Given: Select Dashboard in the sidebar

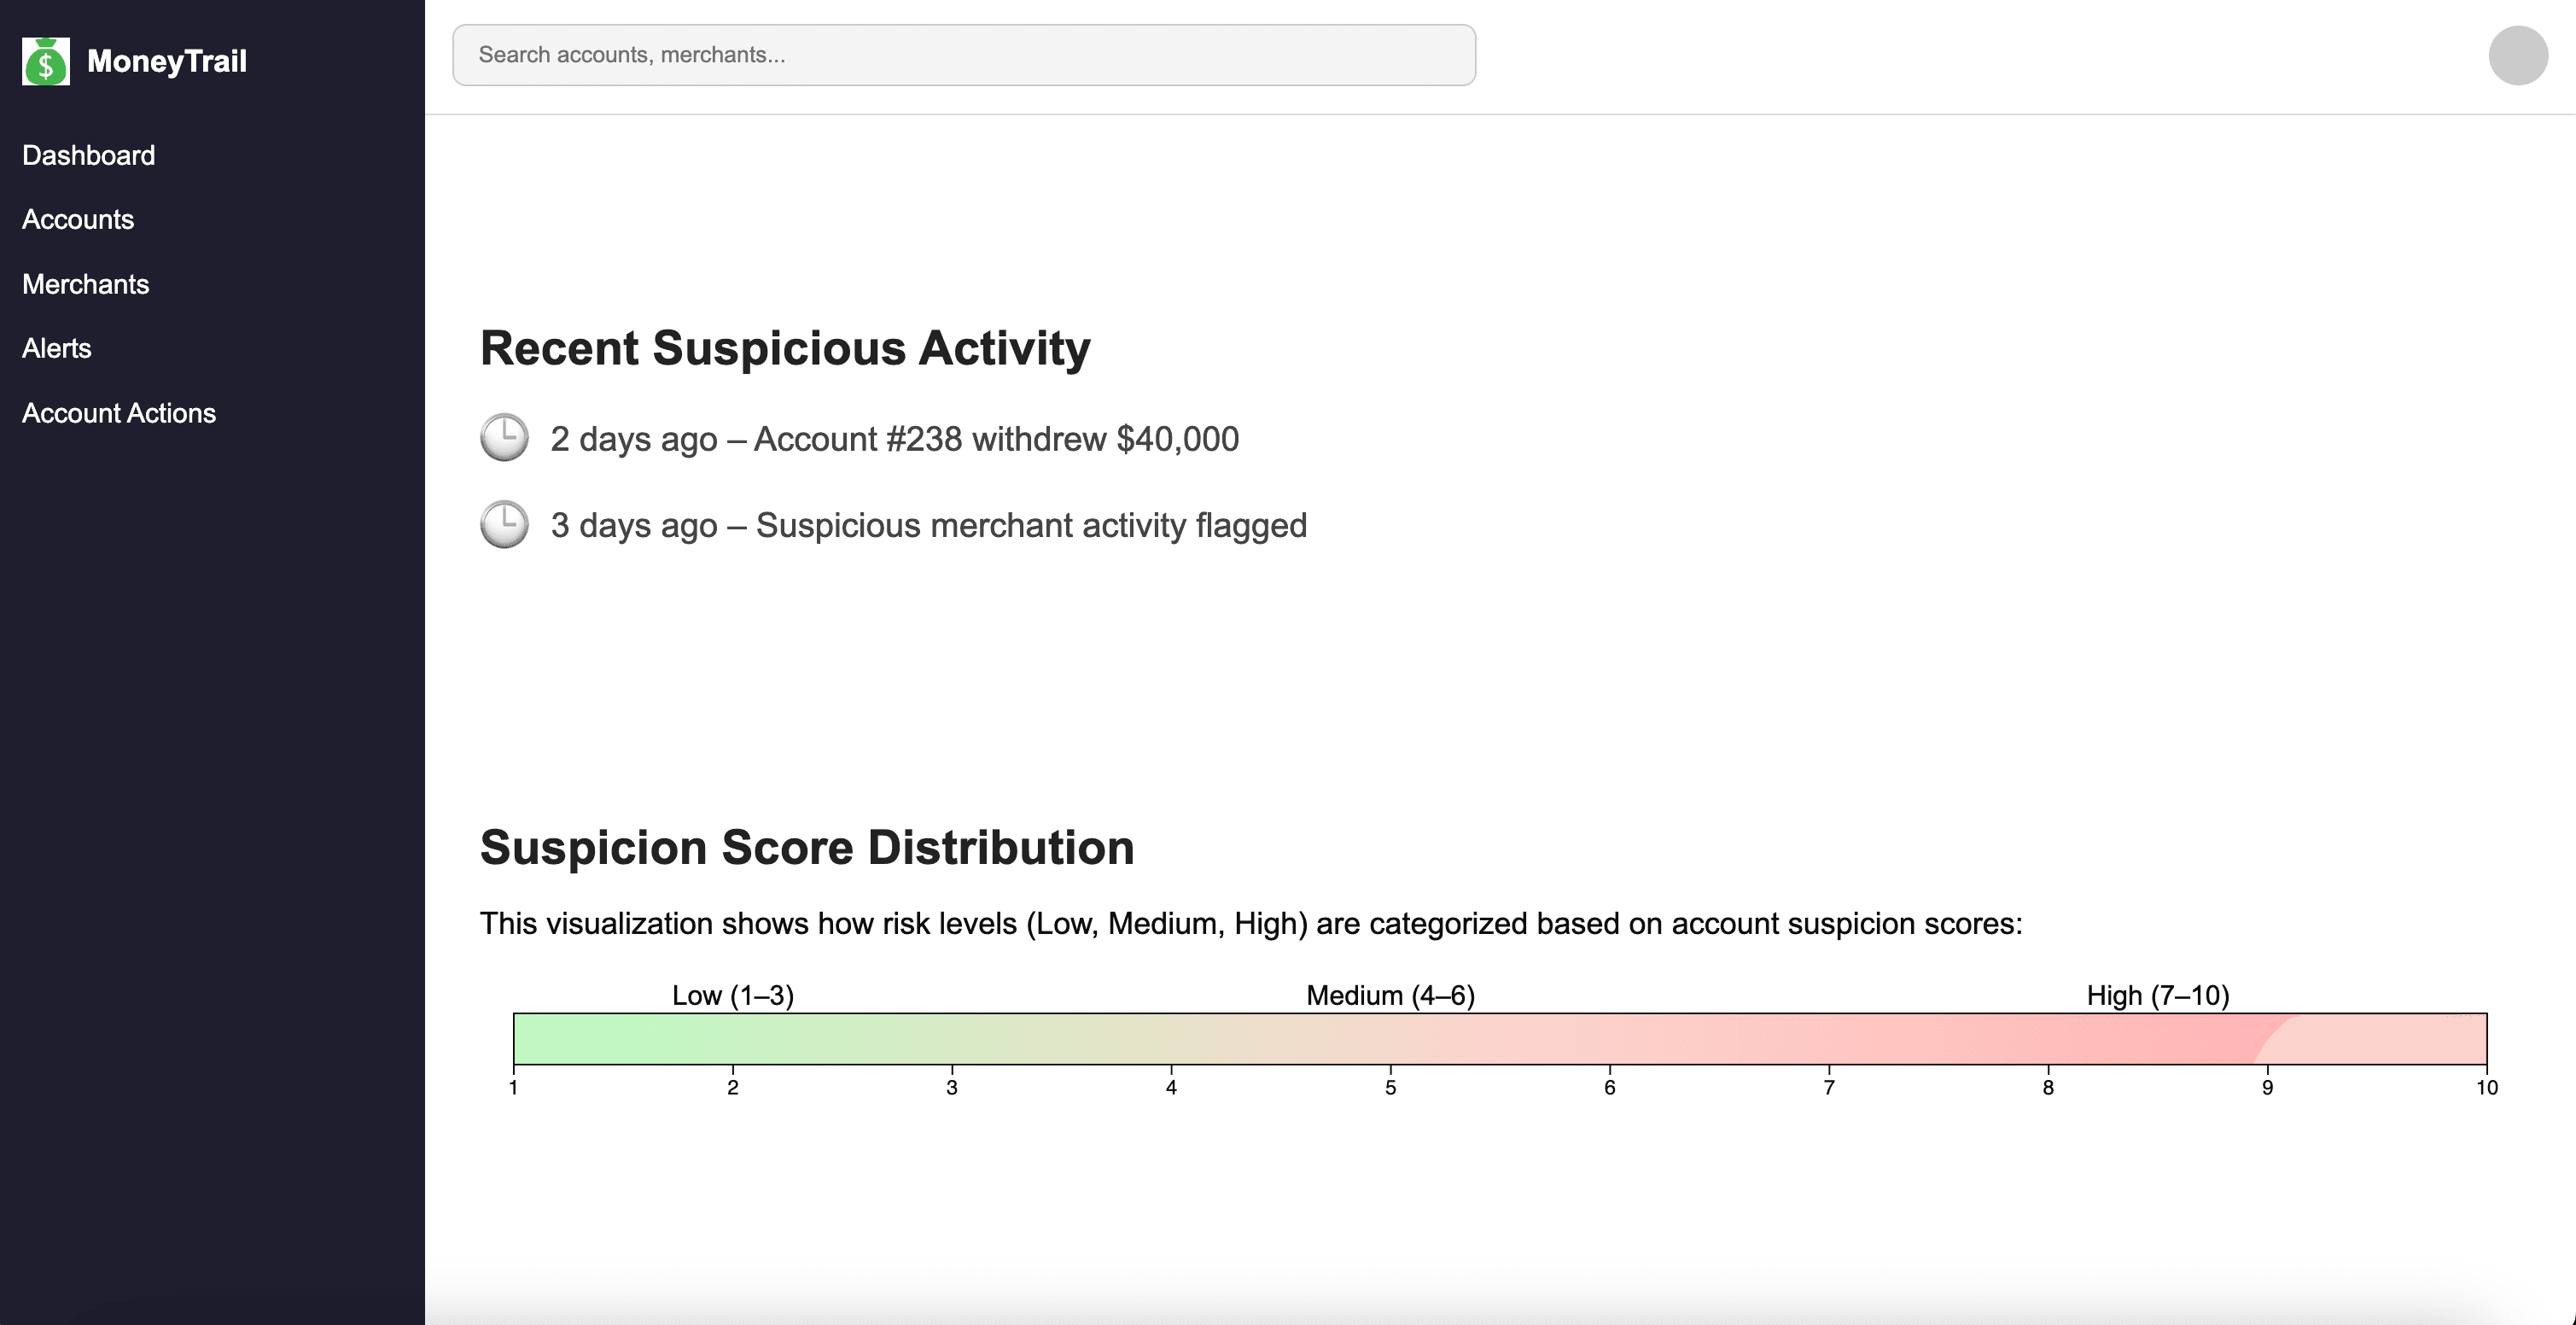Looking at the screenshot, I should (x=88, y=155).
